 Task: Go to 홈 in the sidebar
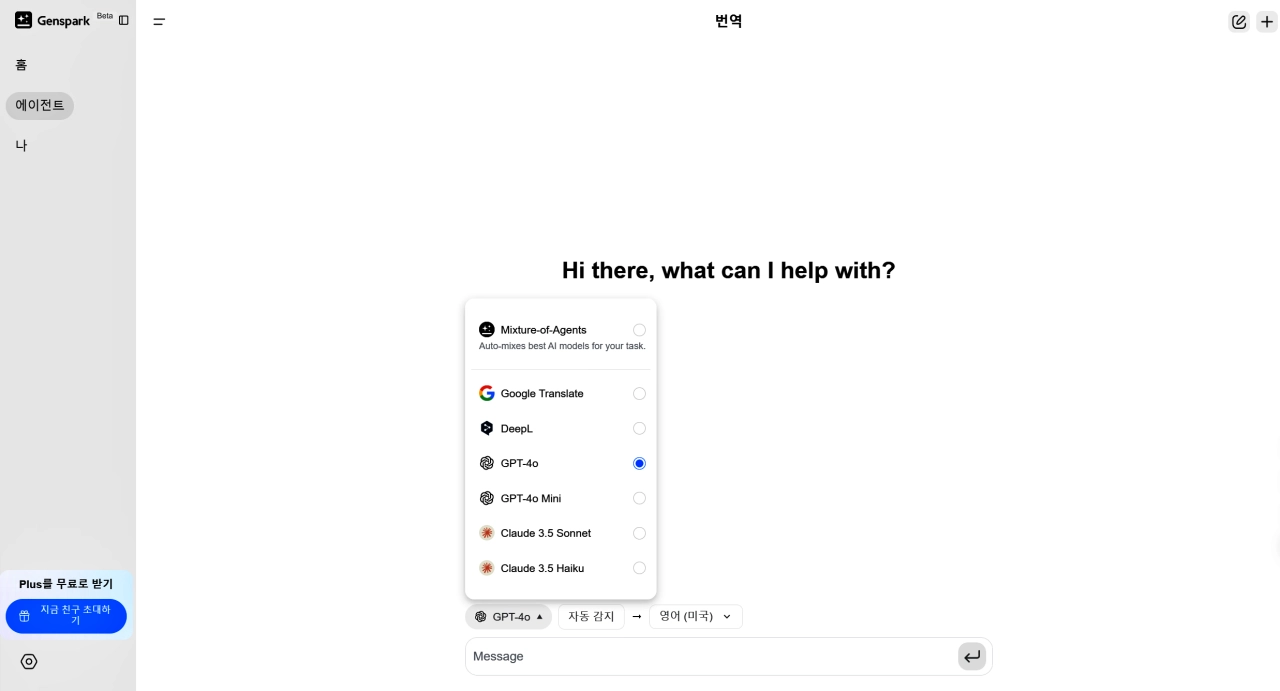click(x=21, y=65)
